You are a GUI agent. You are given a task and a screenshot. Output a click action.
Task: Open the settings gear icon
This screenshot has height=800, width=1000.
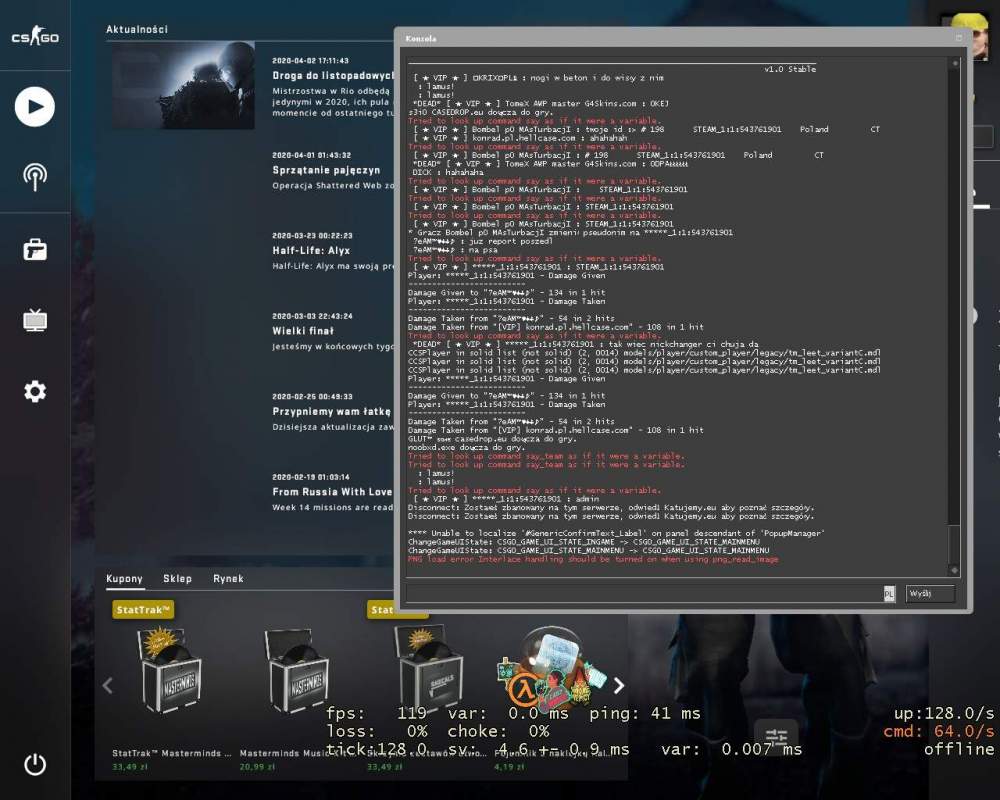click(35, 391)
